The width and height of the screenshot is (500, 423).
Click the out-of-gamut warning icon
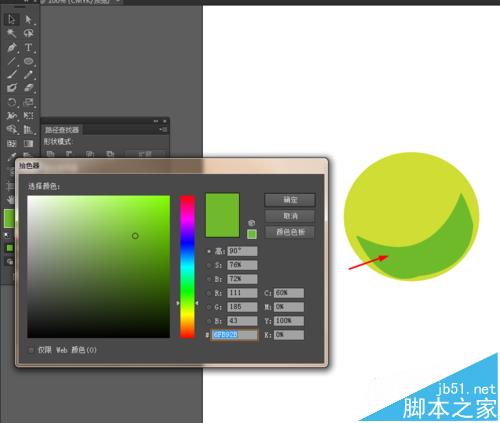click(x=252, y=223)
